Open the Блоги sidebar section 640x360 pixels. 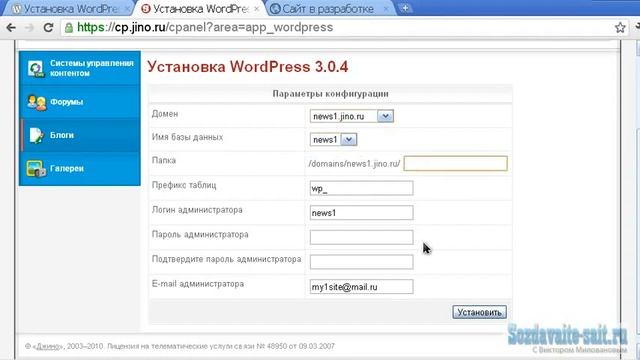pos(80,135)
